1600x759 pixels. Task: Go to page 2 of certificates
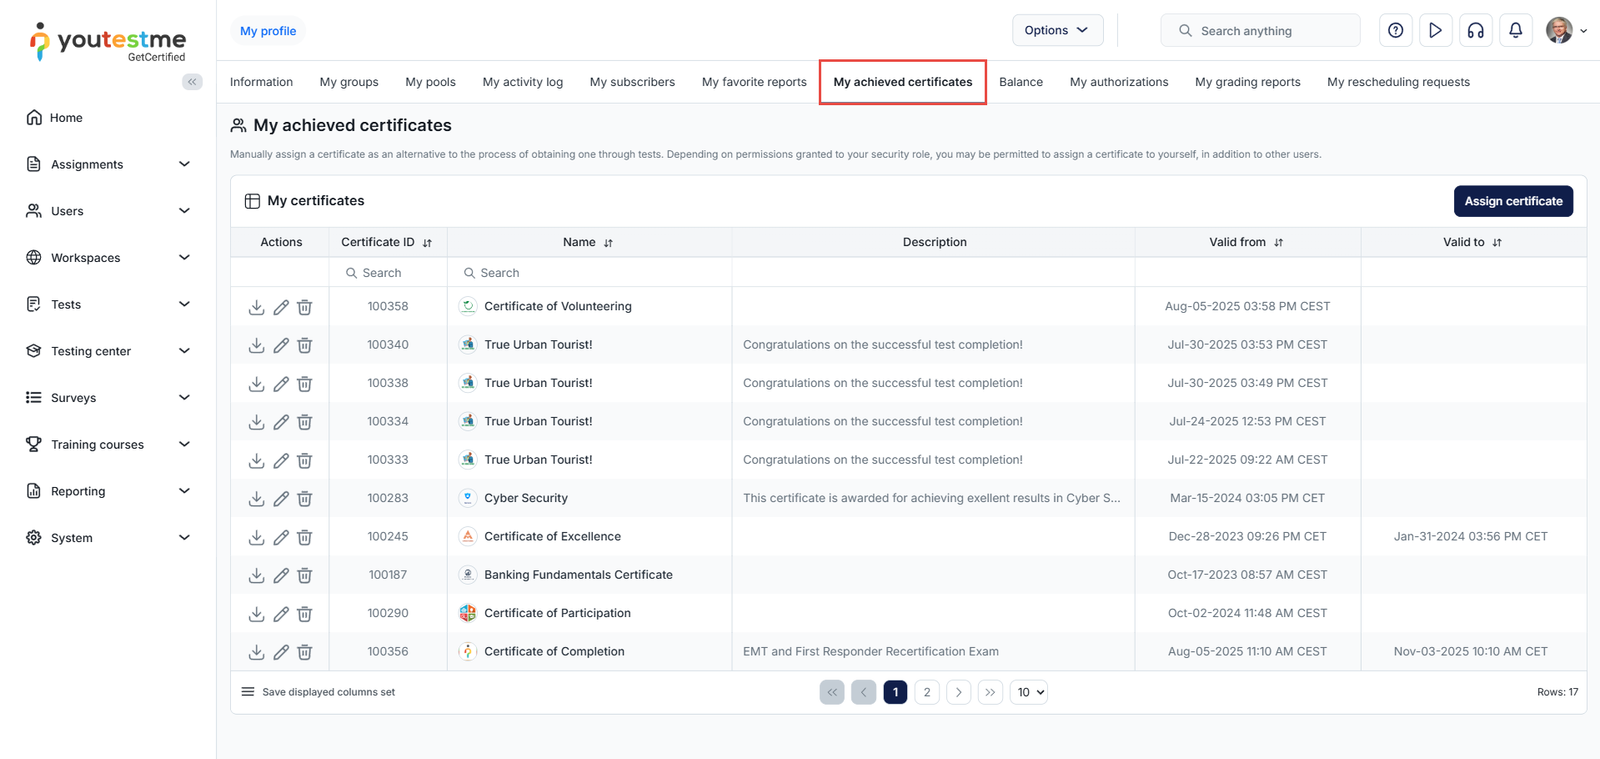pyautogui.click(x=927, y=692)
